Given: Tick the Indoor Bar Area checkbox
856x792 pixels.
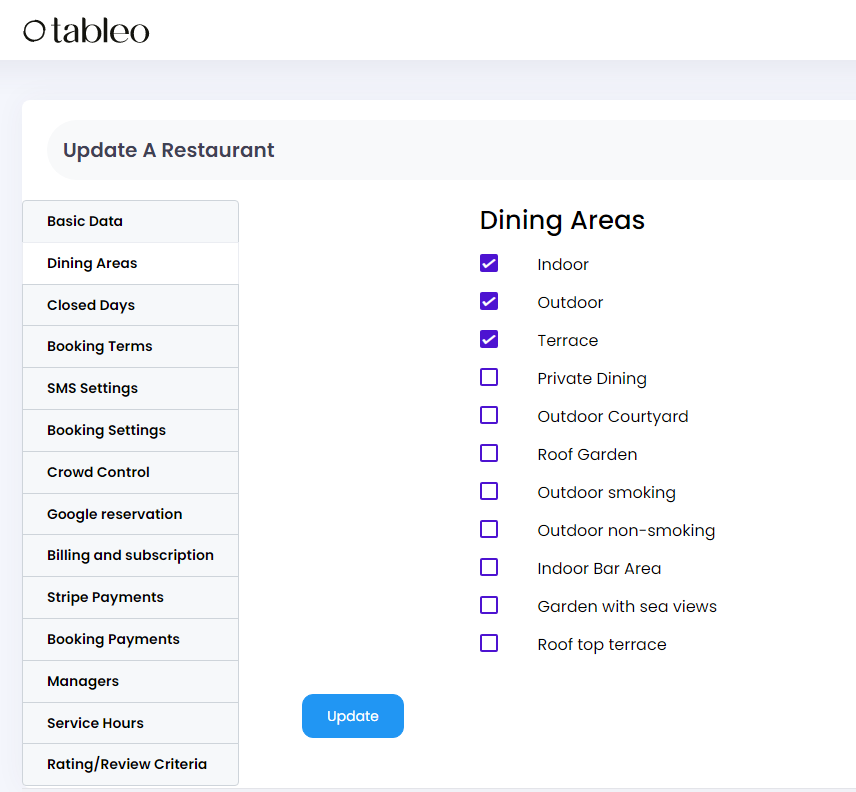Looking at the screenshot, I should point(489,567).
